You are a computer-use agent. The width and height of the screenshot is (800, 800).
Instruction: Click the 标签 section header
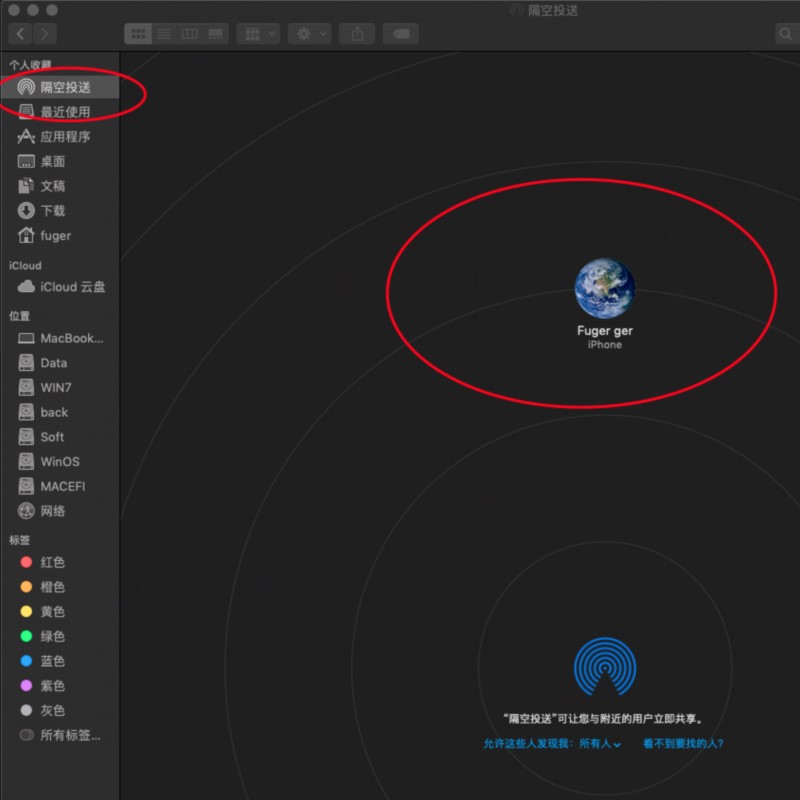[19, 540]
